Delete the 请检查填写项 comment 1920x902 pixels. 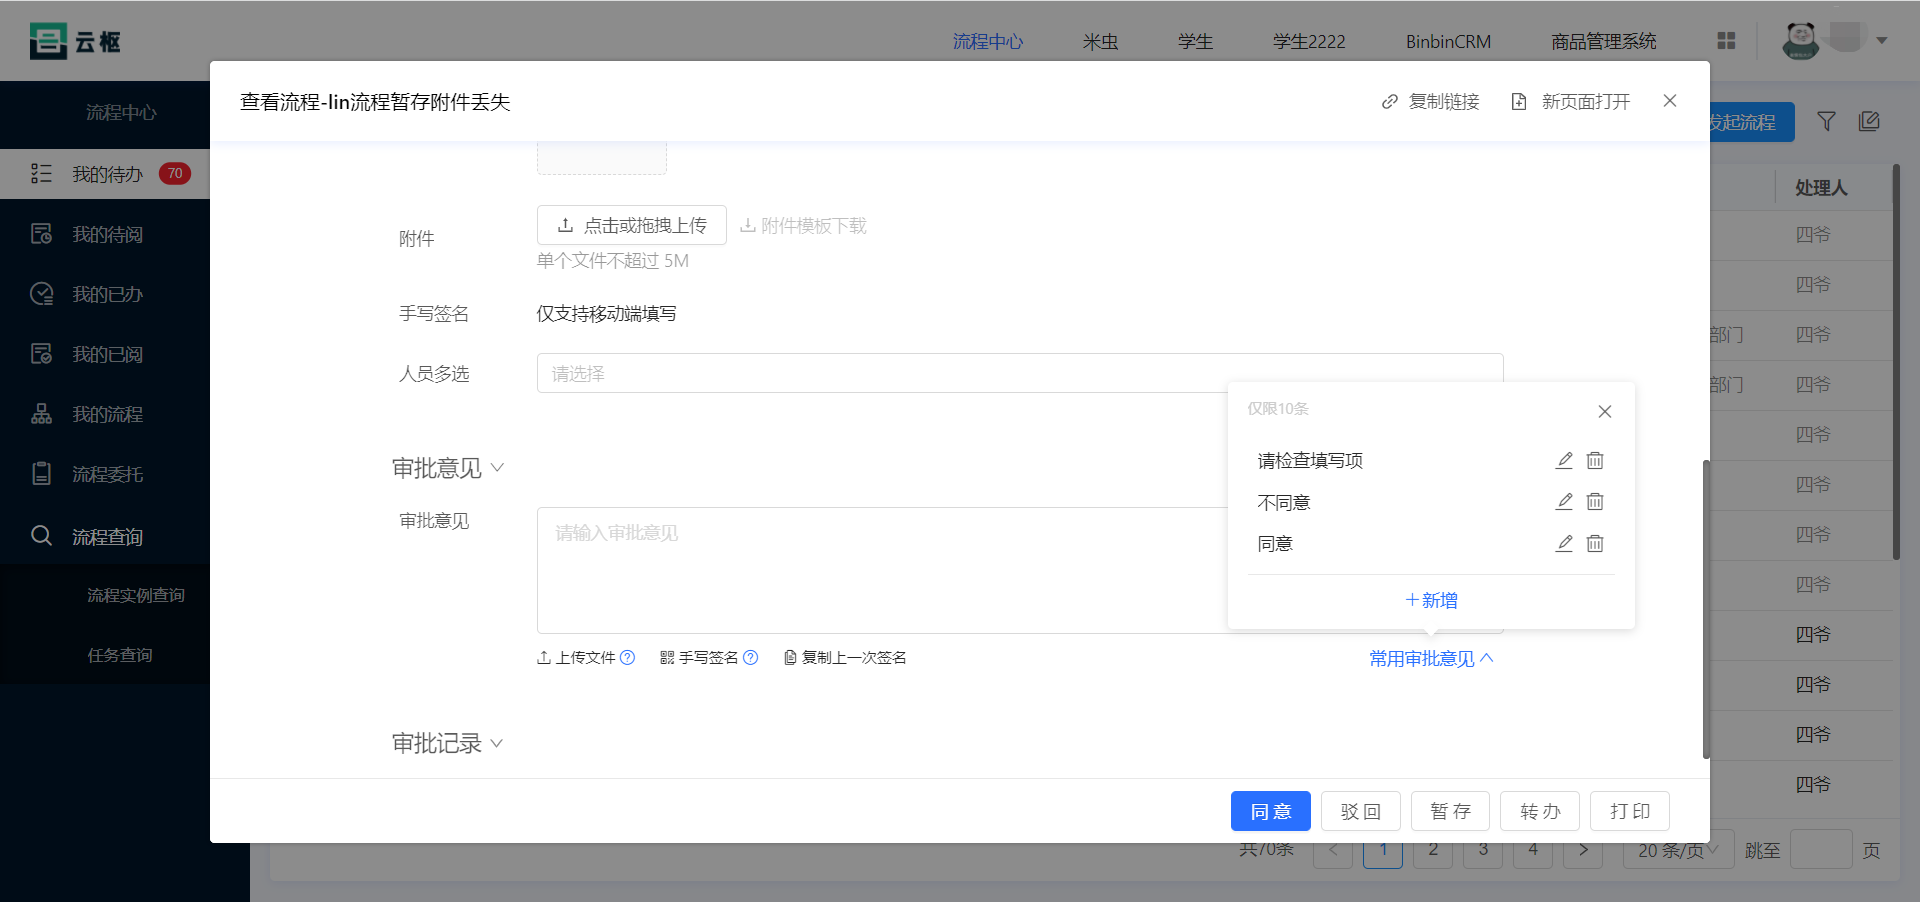click(1595, 460)
